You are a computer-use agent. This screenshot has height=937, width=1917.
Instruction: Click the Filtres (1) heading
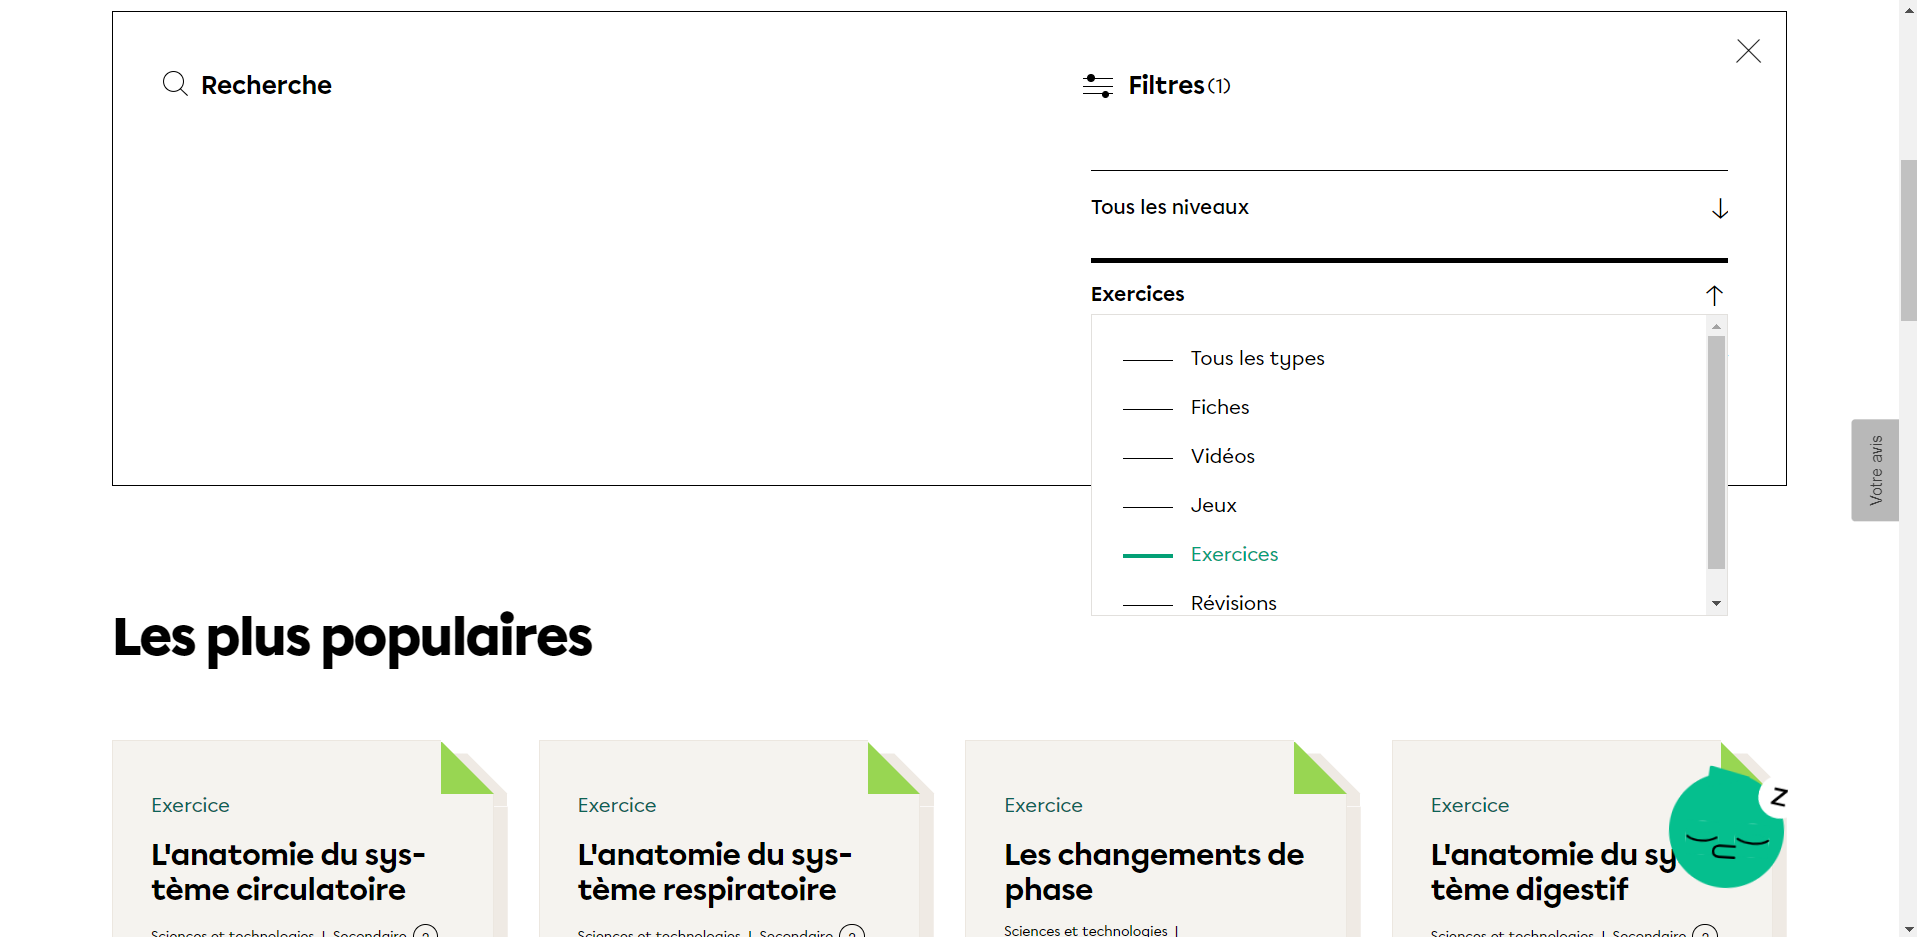(x=1179, y=85)
